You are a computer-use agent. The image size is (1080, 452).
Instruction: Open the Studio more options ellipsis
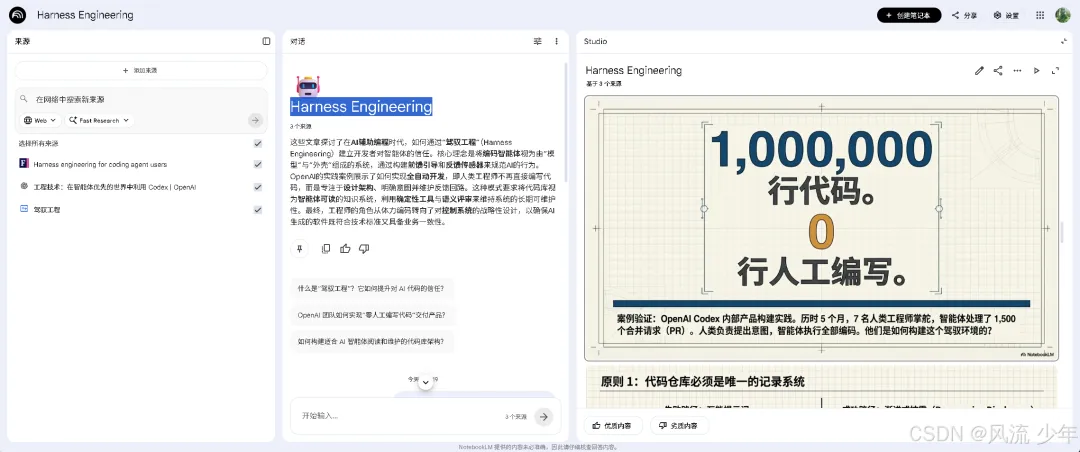click(1017, 70)
